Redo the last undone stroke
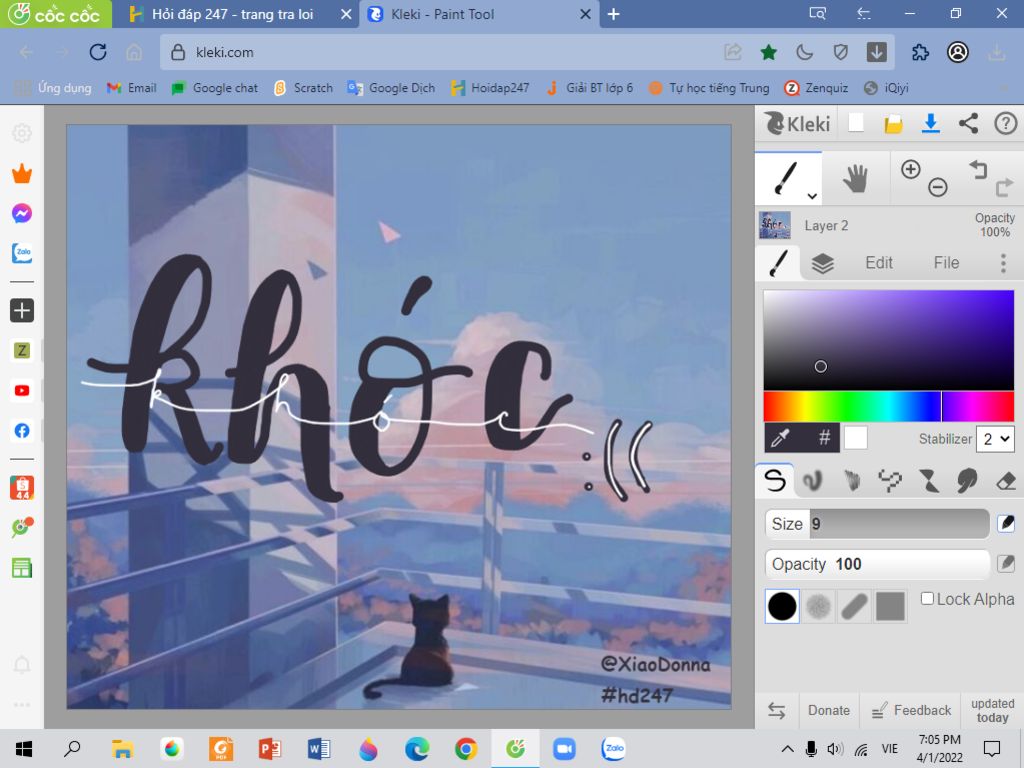Image resolution: width=1024 pixels, height=768 pixels. pyautogui.click(x=1004, y=188)
